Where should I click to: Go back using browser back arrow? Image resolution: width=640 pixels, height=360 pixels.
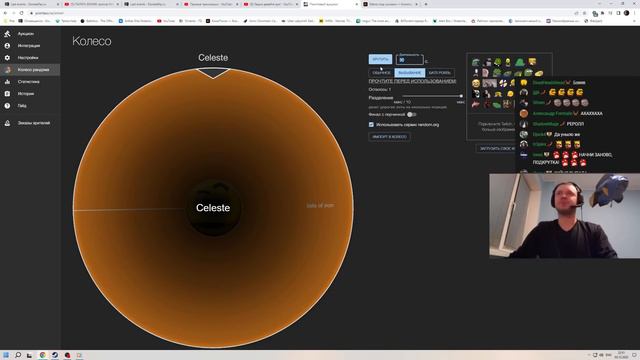pos(5,13)
